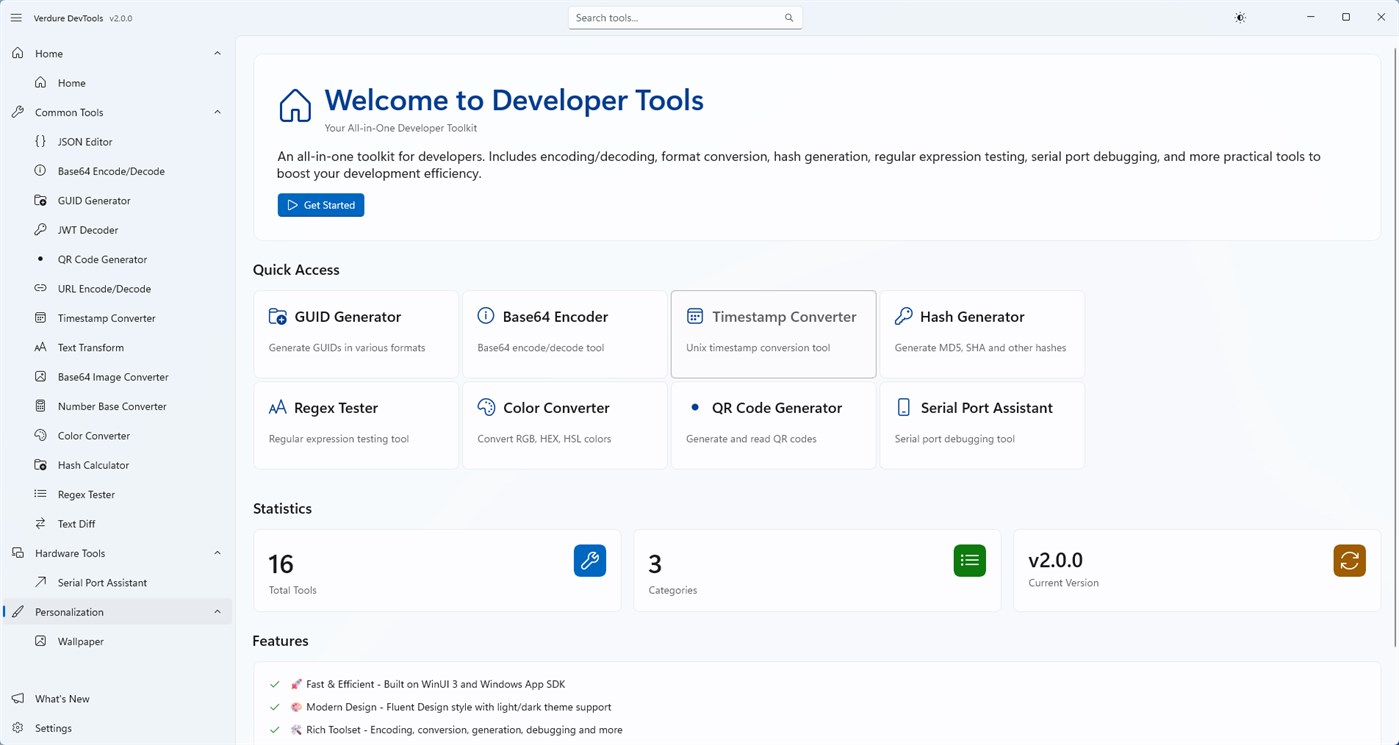The image size is (1399, 745).
Task: Click the green Categories statistics icon
Action: tap(969, 560)
